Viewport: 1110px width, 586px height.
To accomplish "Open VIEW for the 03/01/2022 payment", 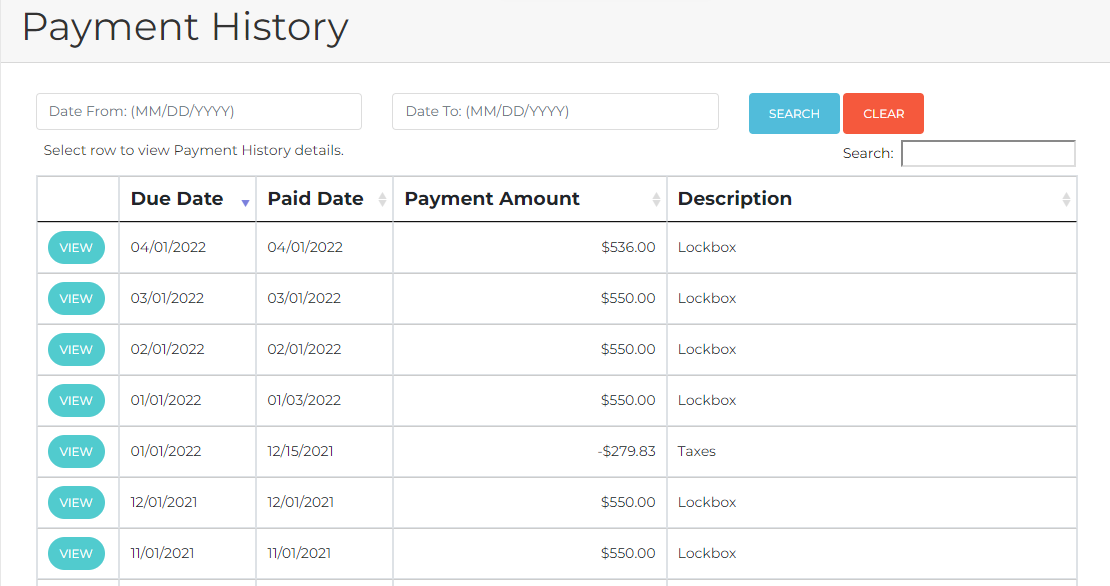I will pyautogui.click(x=76, y=299).
